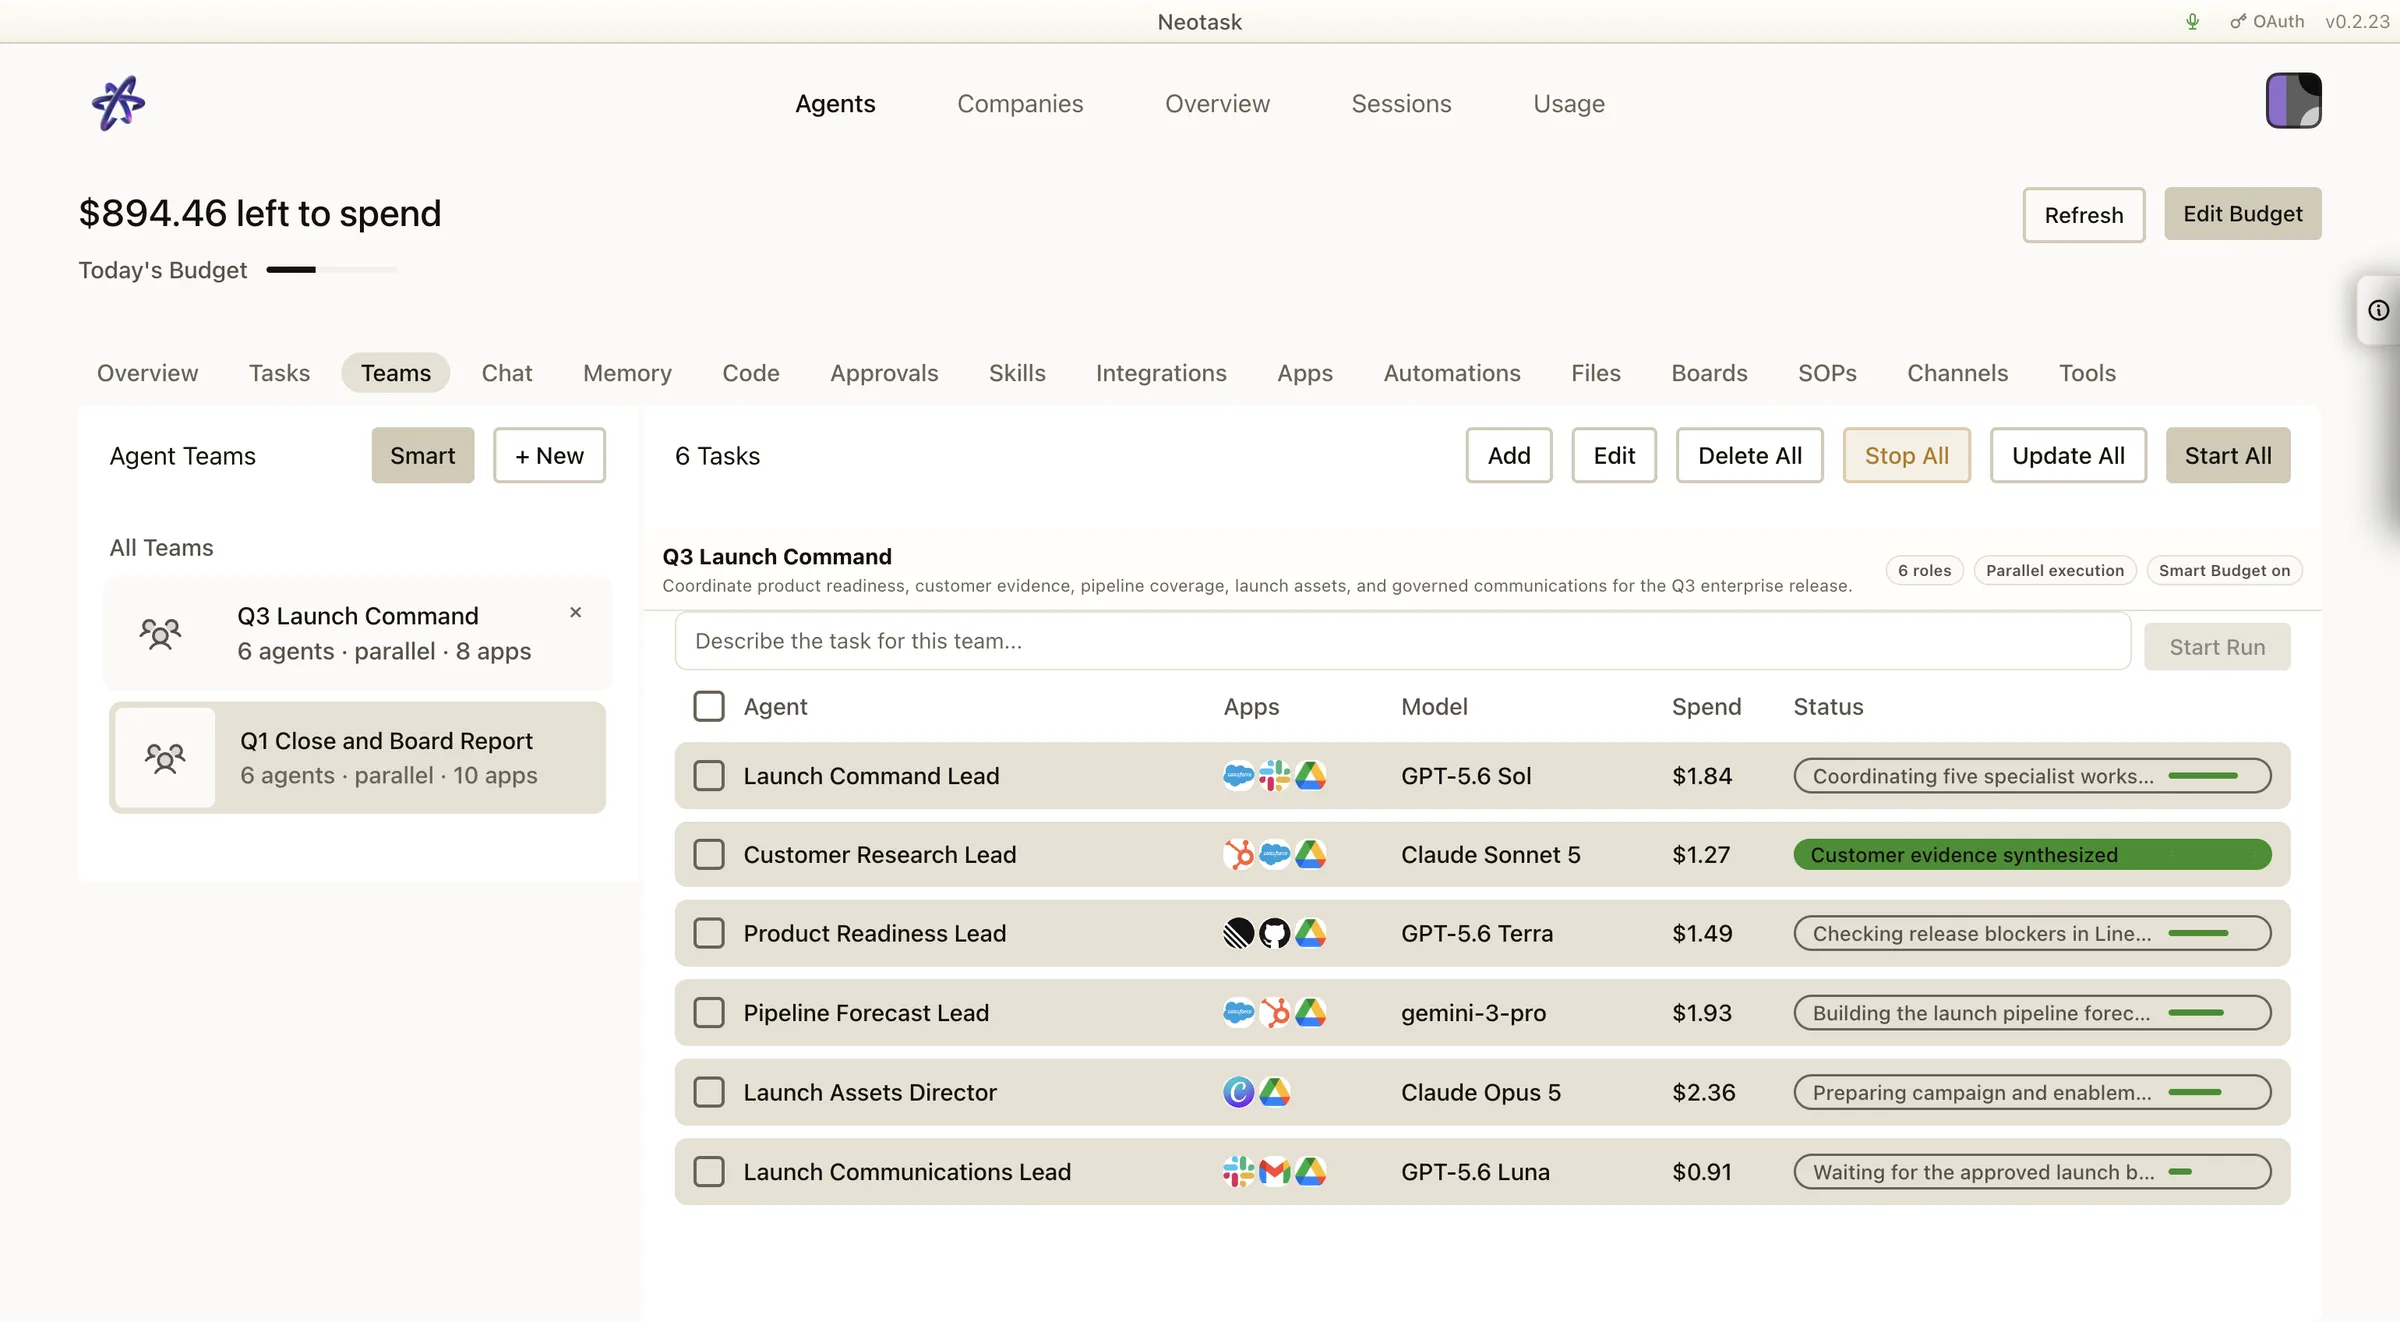Image resolution: width=2400 pixels, height=1322 pixels.
Task: Click GitHub icon in Product Readiness Lead row
Action: click(x=1274, y=933)
